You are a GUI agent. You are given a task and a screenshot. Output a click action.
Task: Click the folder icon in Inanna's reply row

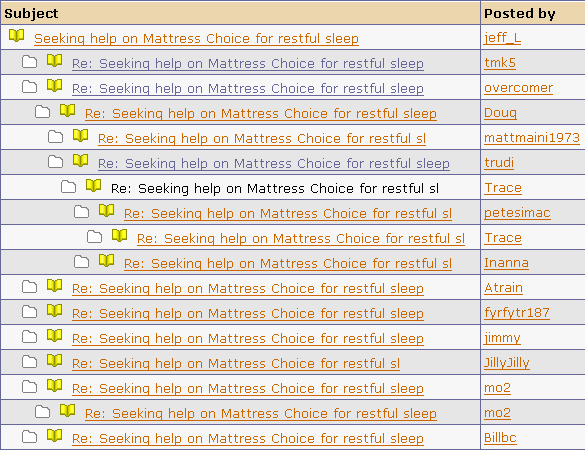(x=82, y=262)
